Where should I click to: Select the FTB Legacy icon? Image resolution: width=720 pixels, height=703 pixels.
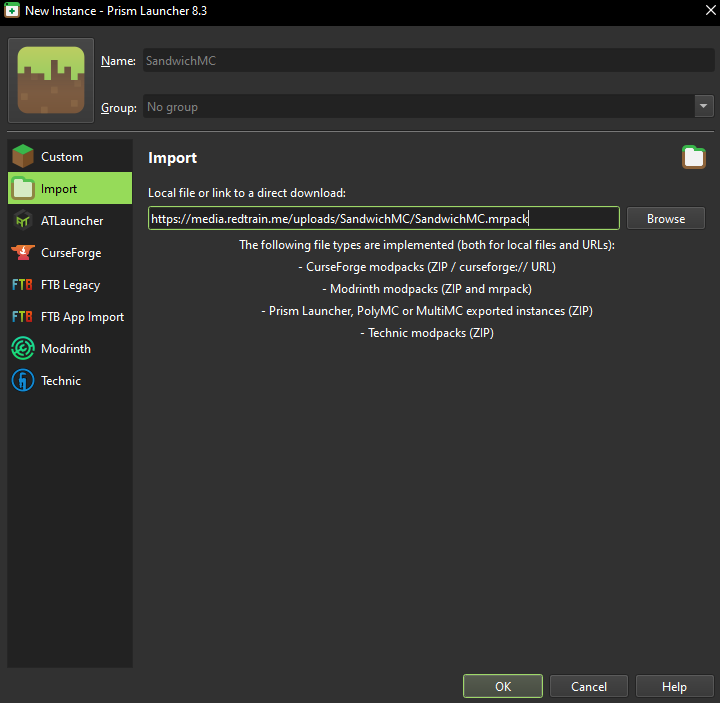coord(22,285)
